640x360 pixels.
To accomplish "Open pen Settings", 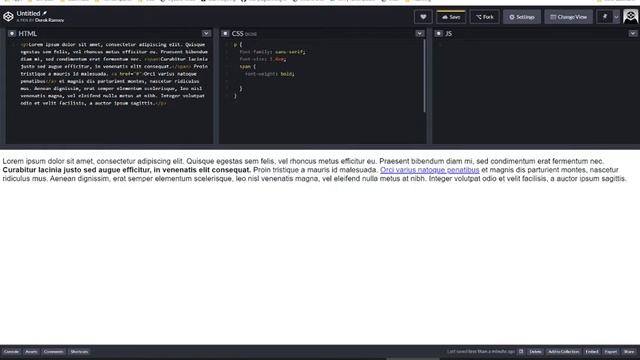I will coord(522,17).
